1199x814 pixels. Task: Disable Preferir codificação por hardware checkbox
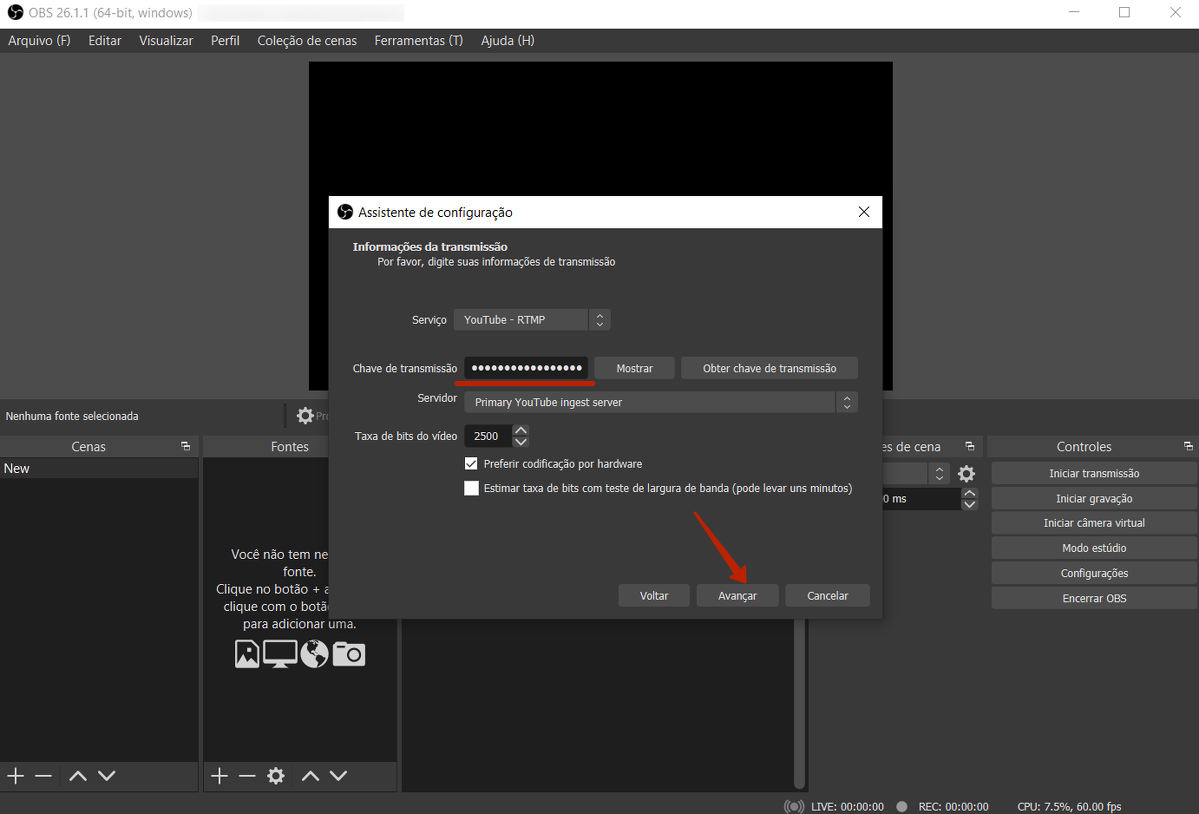[472, 464]
